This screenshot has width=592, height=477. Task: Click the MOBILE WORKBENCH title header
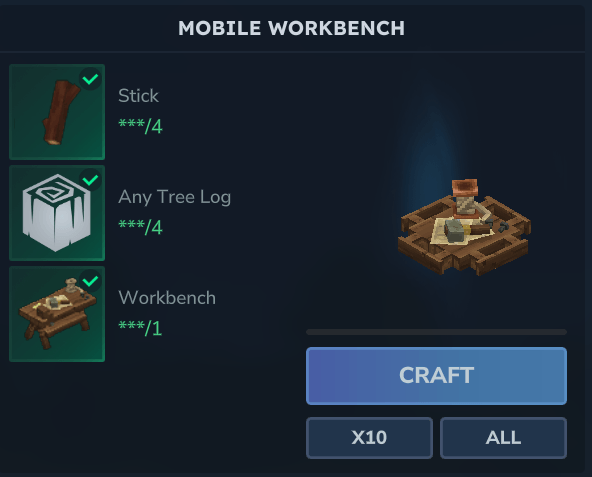291,28
